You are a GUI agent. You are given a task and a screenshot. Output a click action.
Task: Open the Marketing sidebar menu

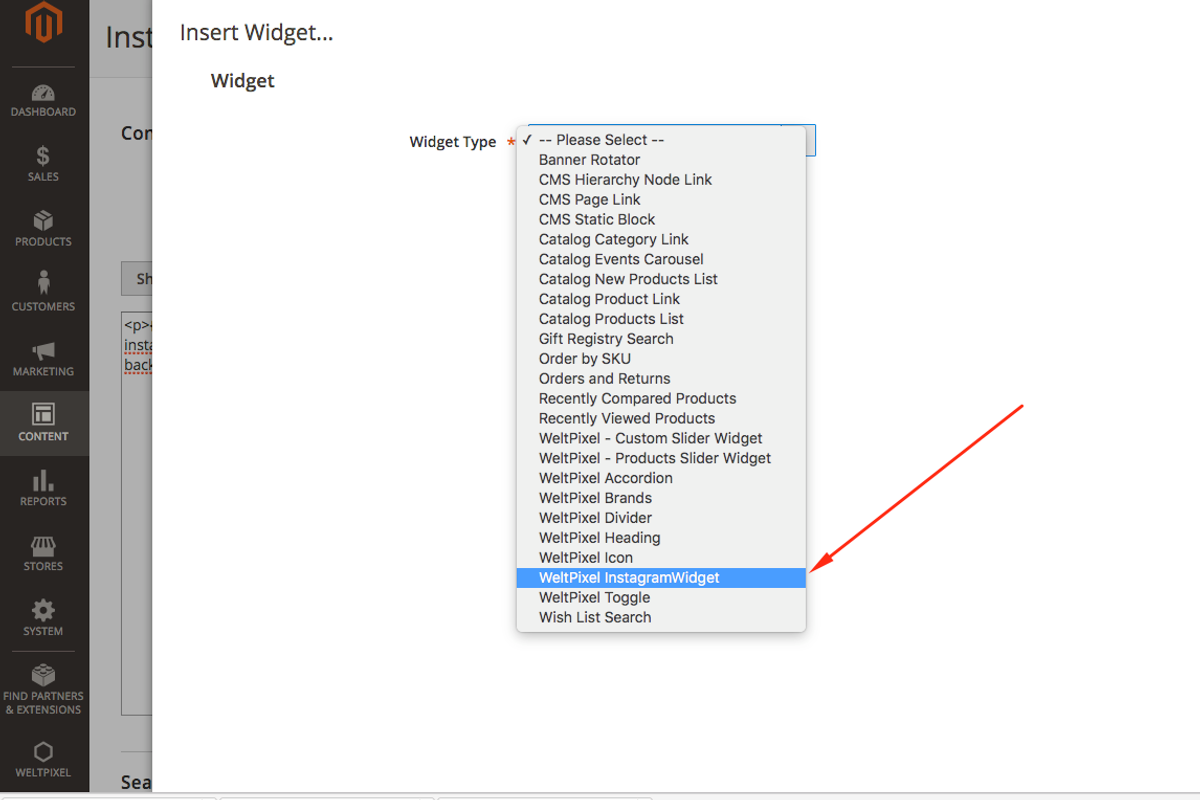44,359
